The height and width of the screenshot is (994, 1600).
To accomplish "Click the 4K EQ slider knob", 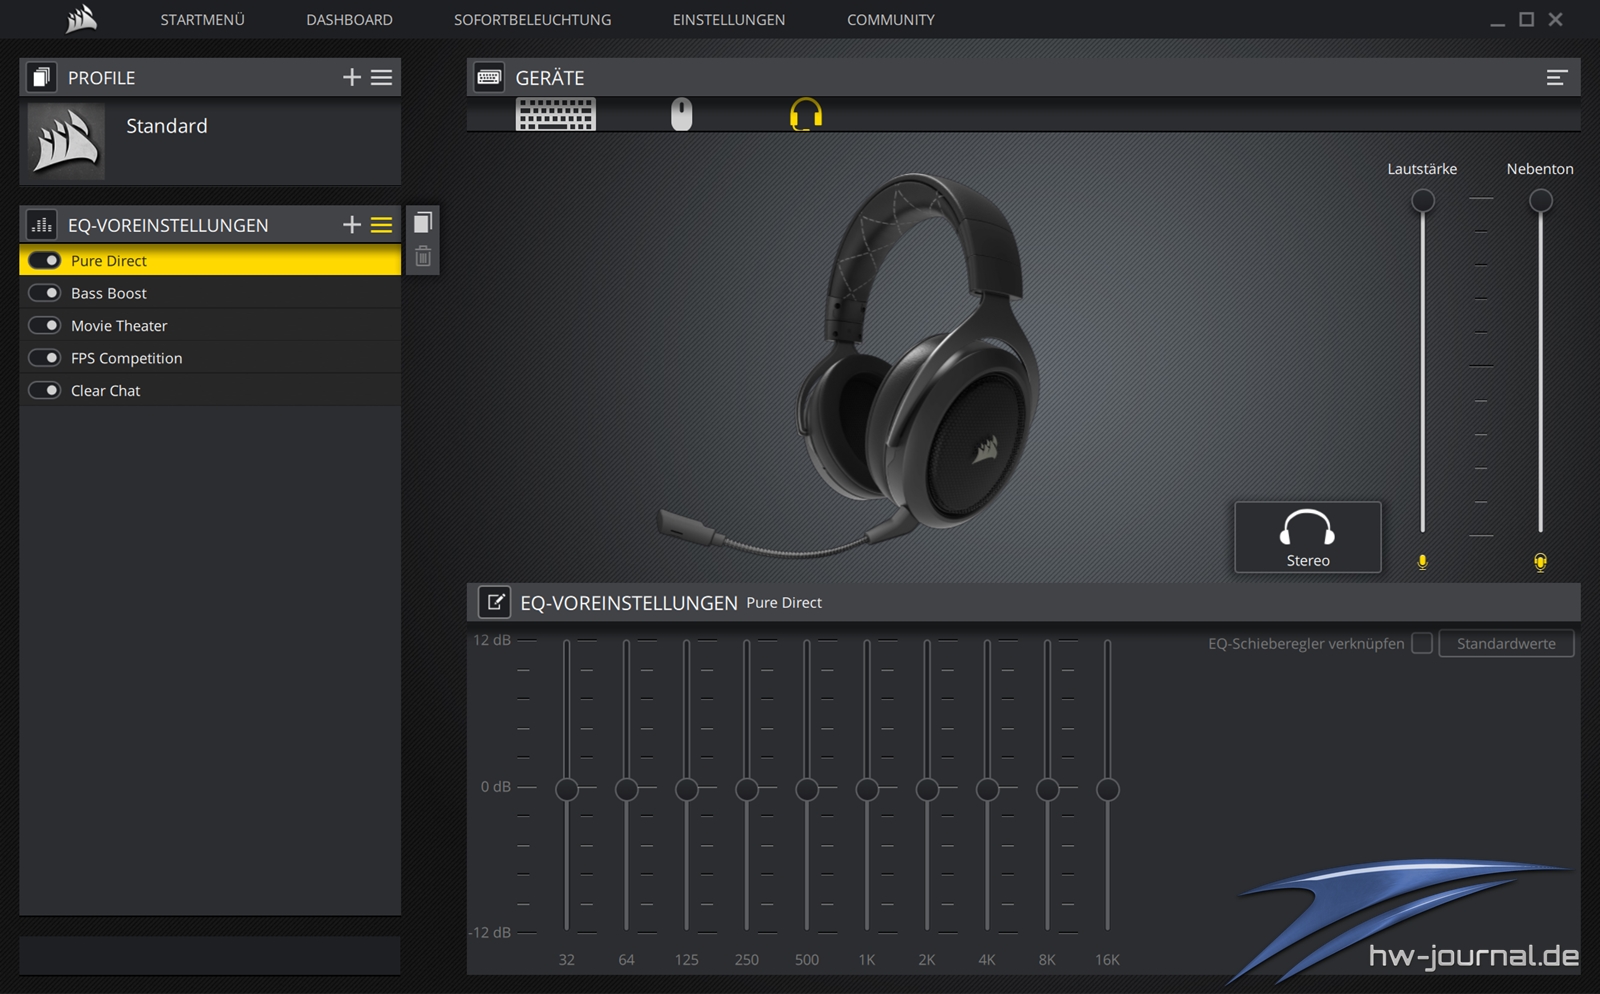I will point(987,789).
